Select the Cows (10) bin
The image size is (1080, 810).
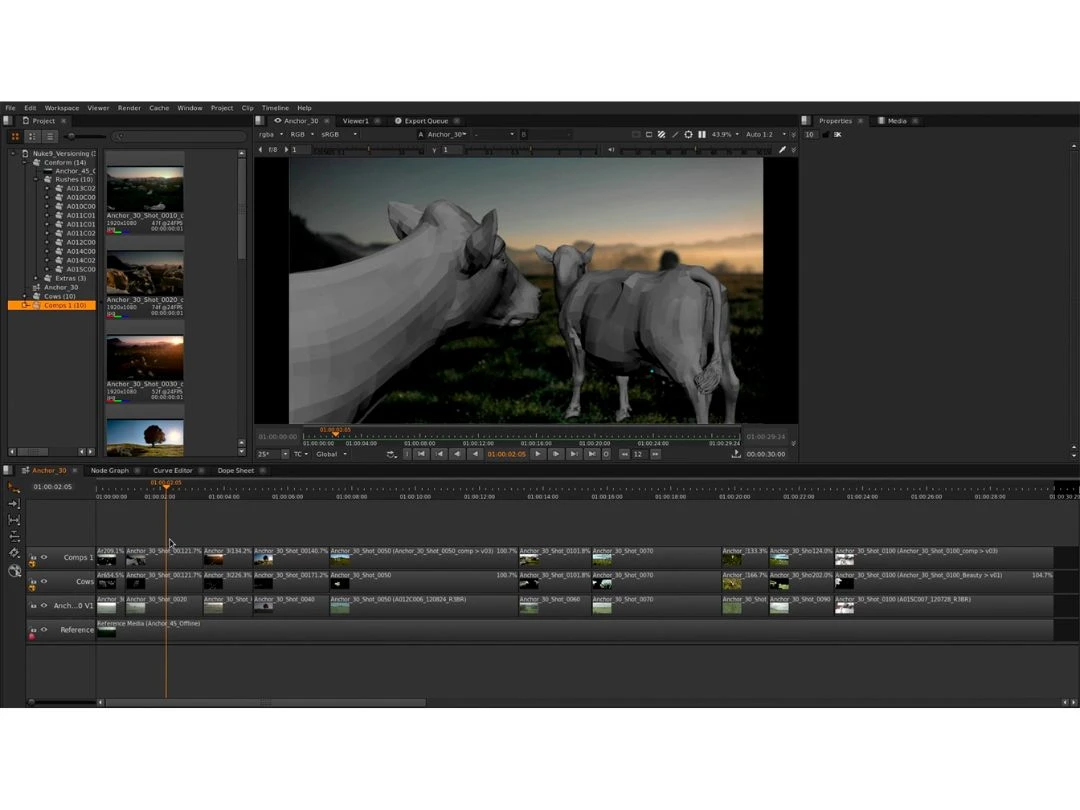coord(59,296)
